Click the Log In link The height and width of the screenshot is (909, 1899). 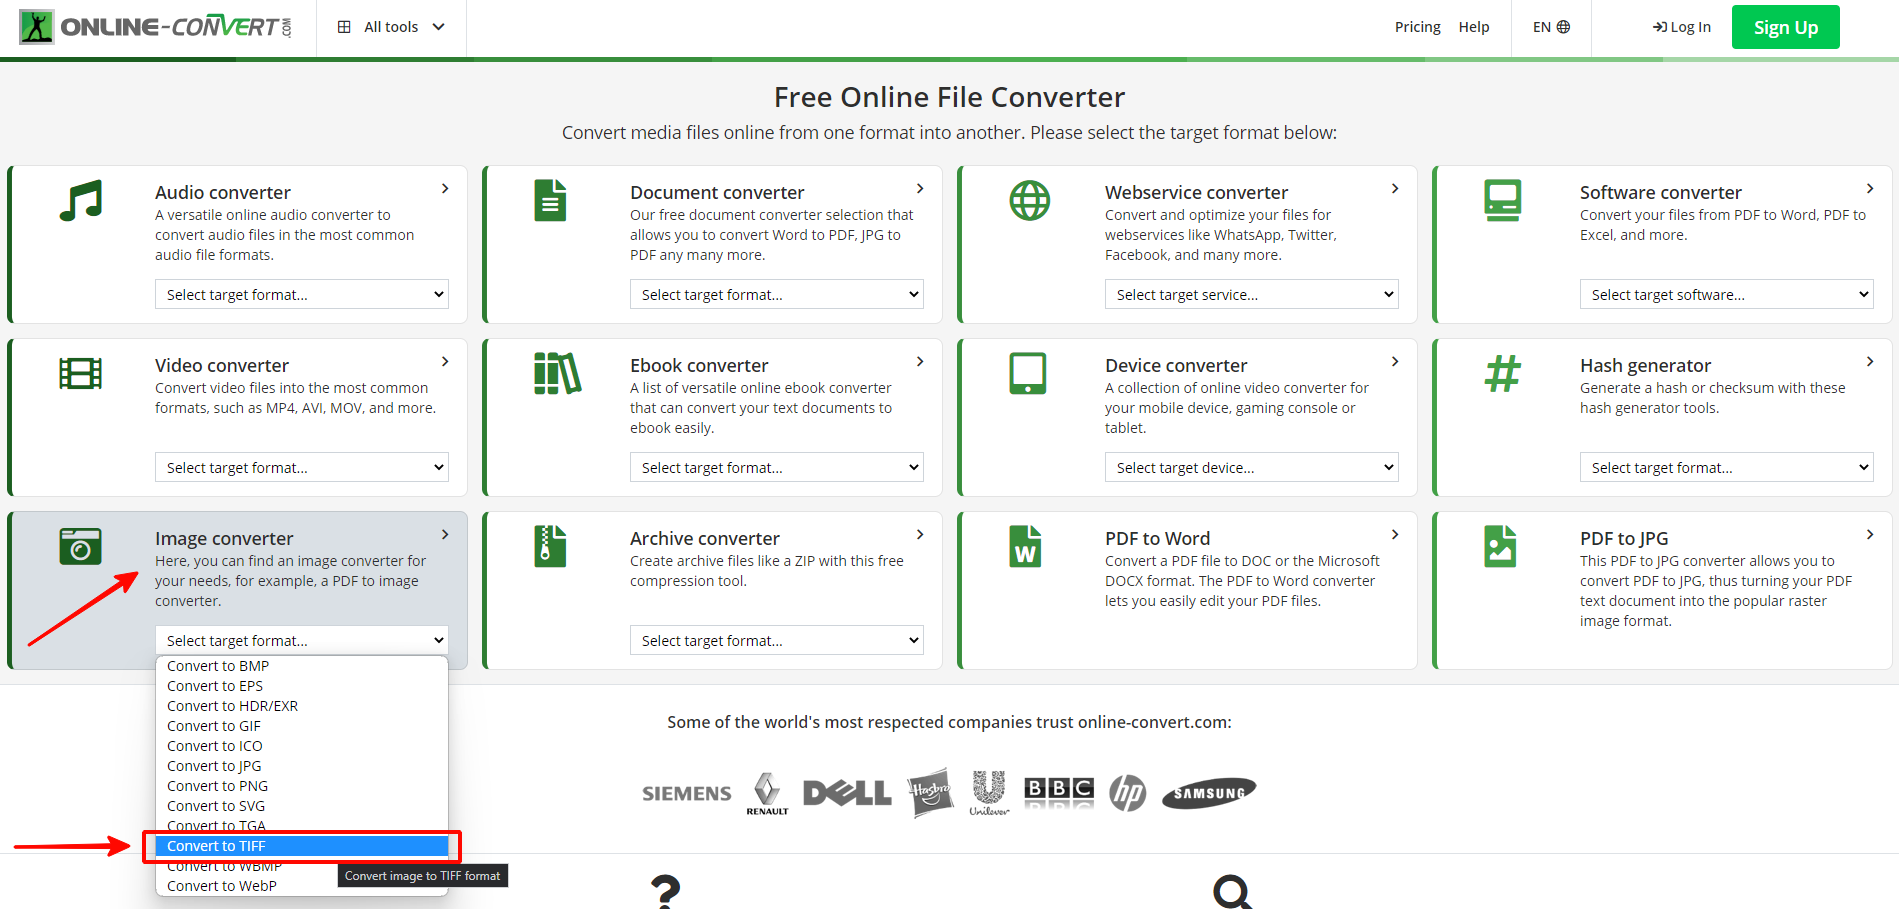1682,27
